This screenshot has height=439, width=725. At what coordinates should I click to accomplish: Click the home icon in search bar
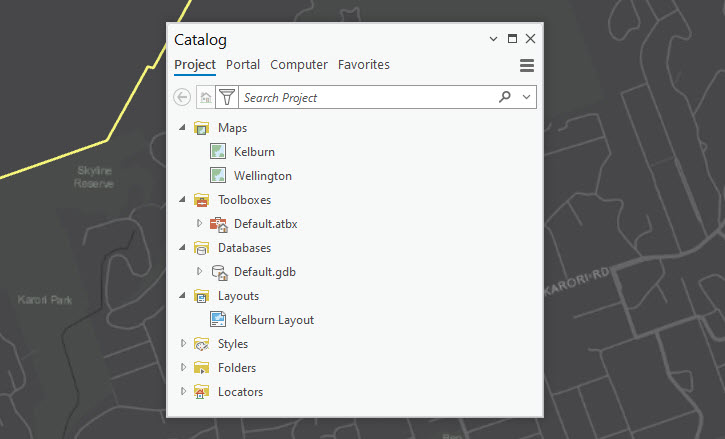coord(206,97)
